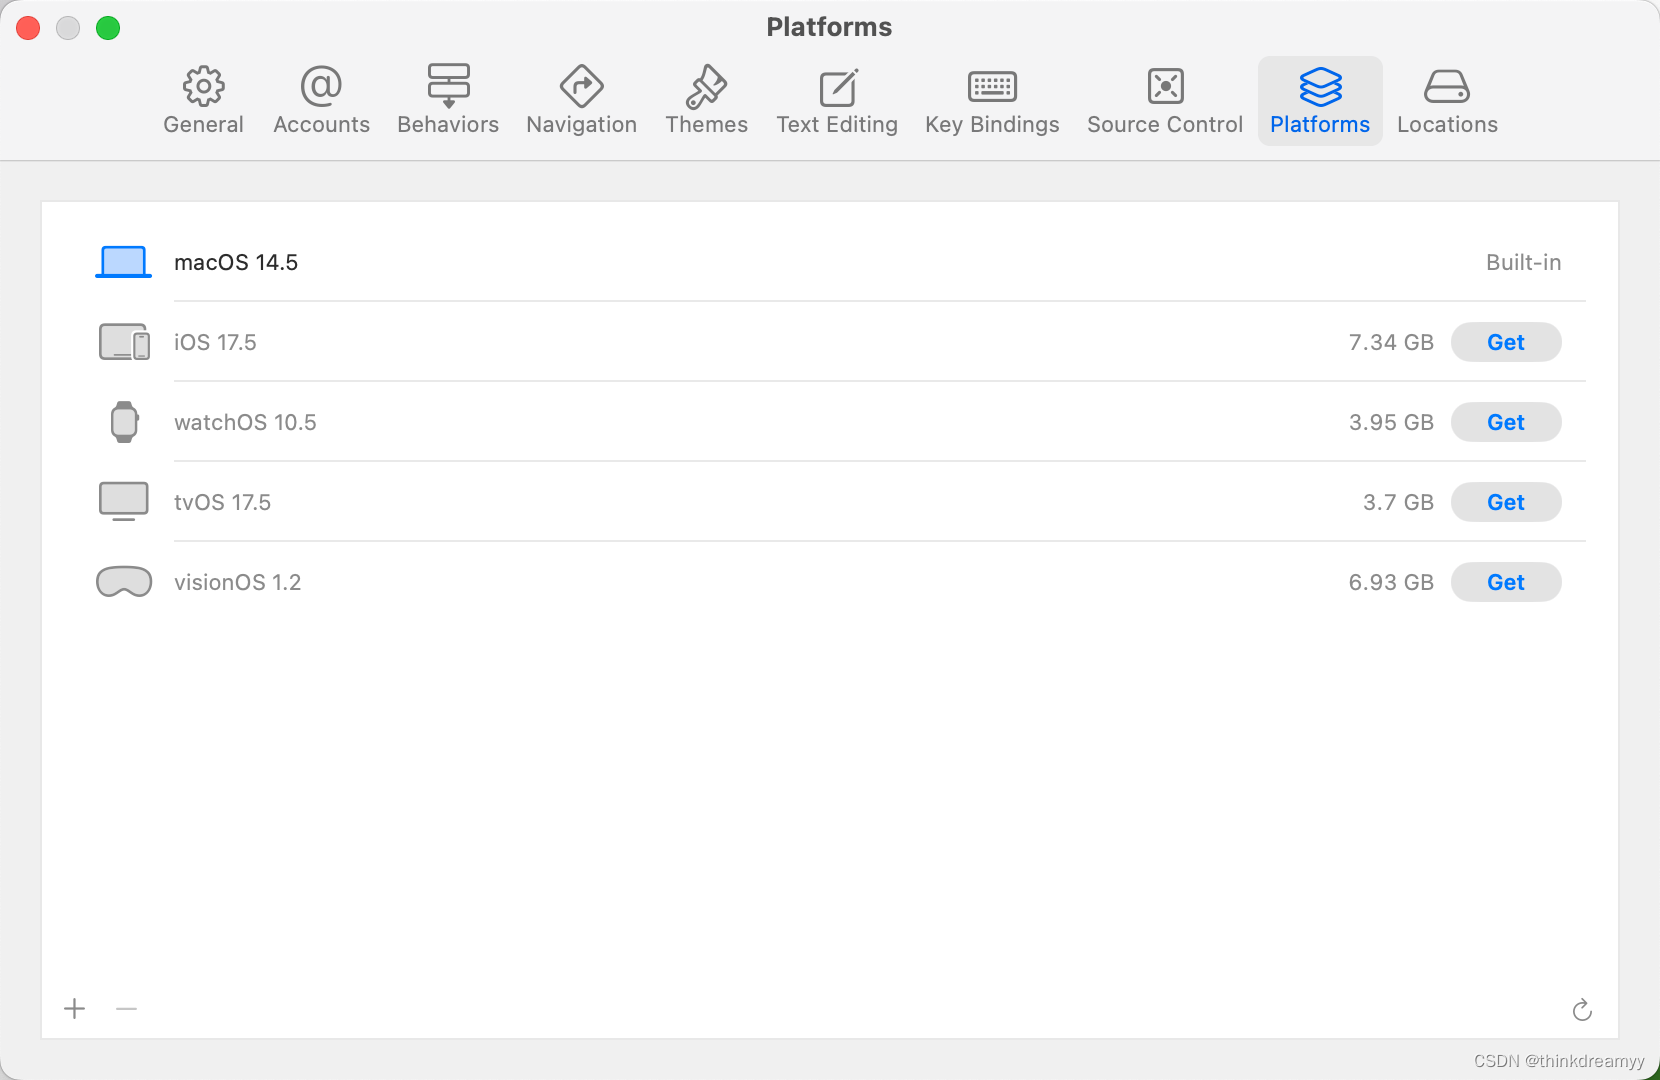
Task: Click the tvOS display icon
Action: point(124,501)
